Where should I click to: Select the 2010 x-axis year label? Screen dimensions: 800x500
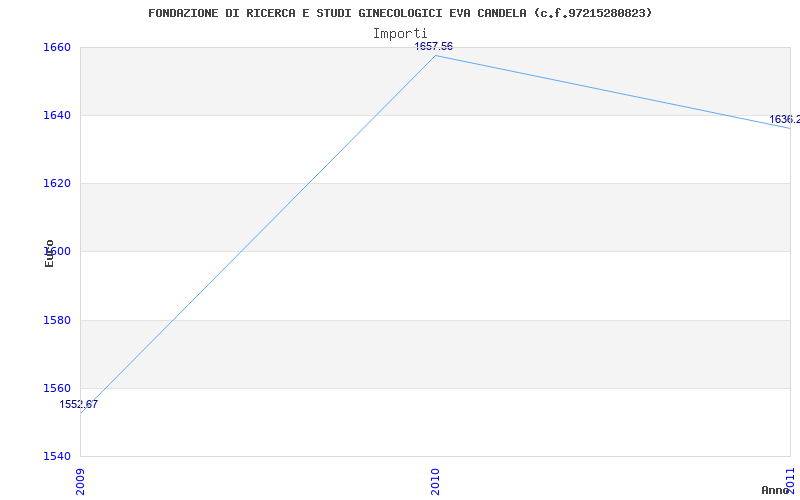pos(435,482)
